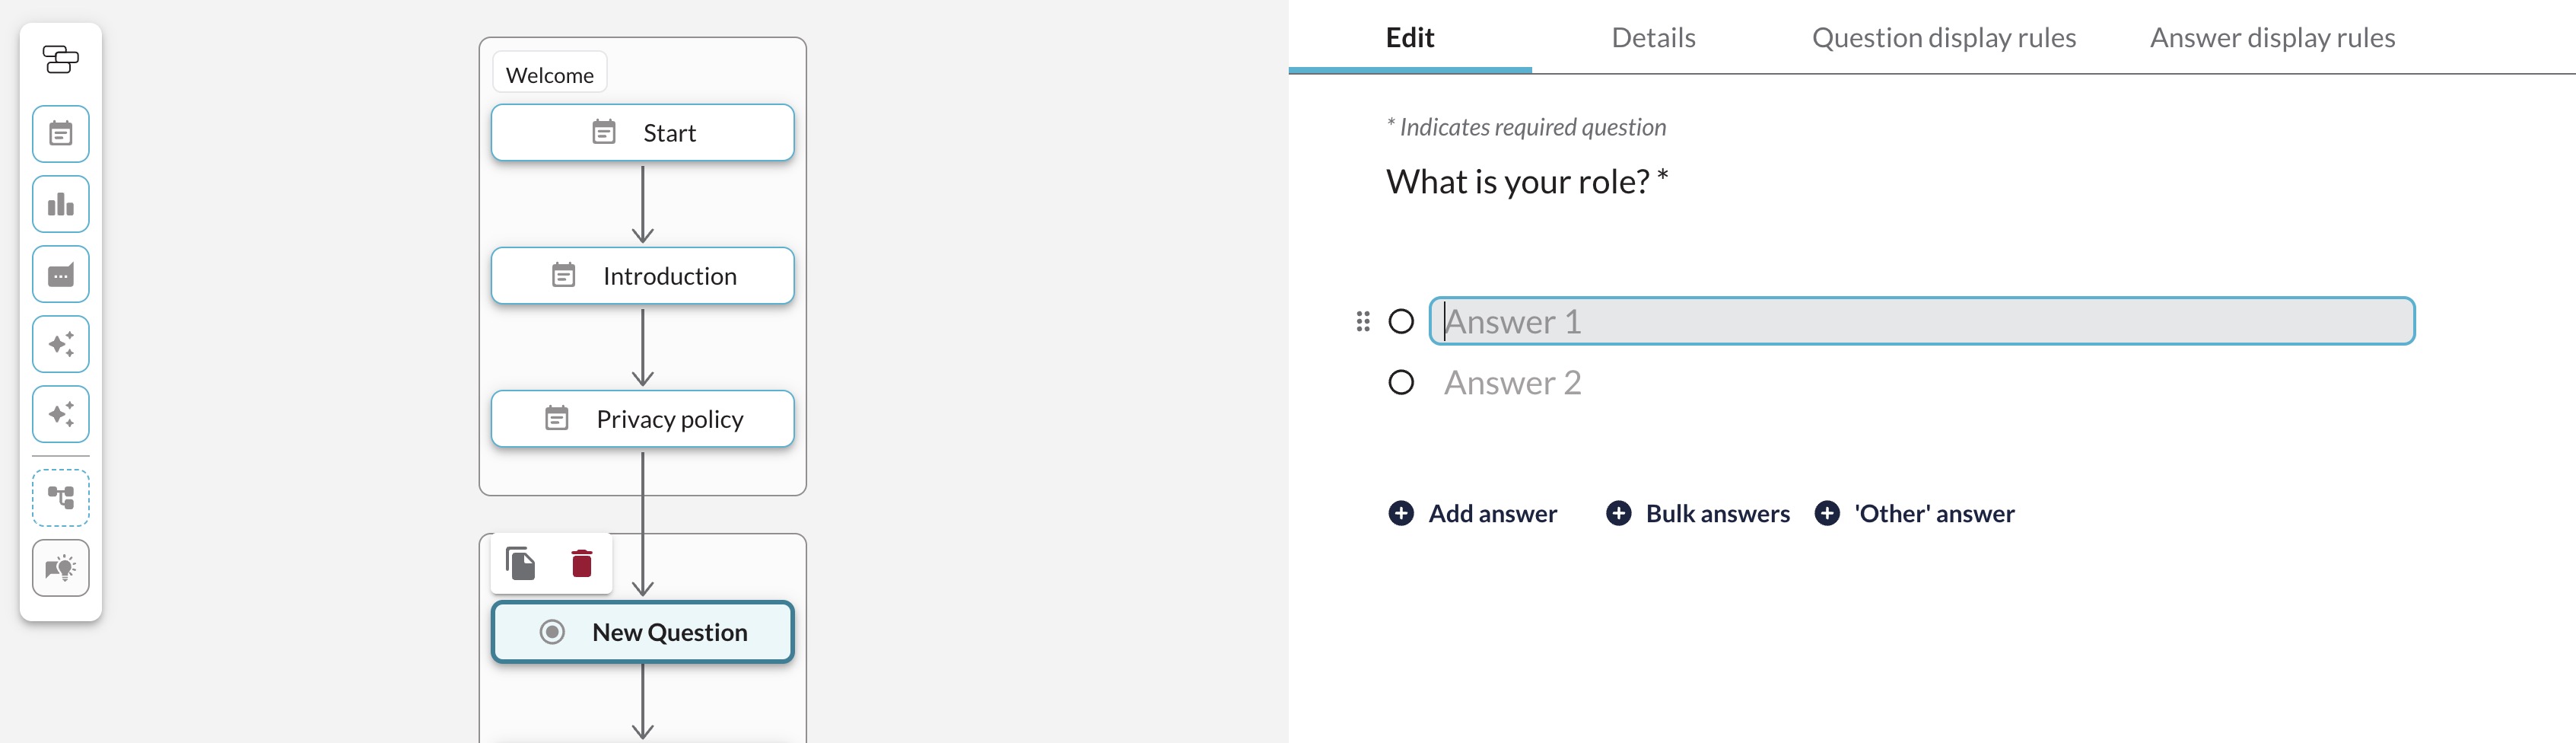The height and width of the screenshot is (743, 2576).
Task: Click the flow layout icon atop sidebar
Action: (60, 60)
